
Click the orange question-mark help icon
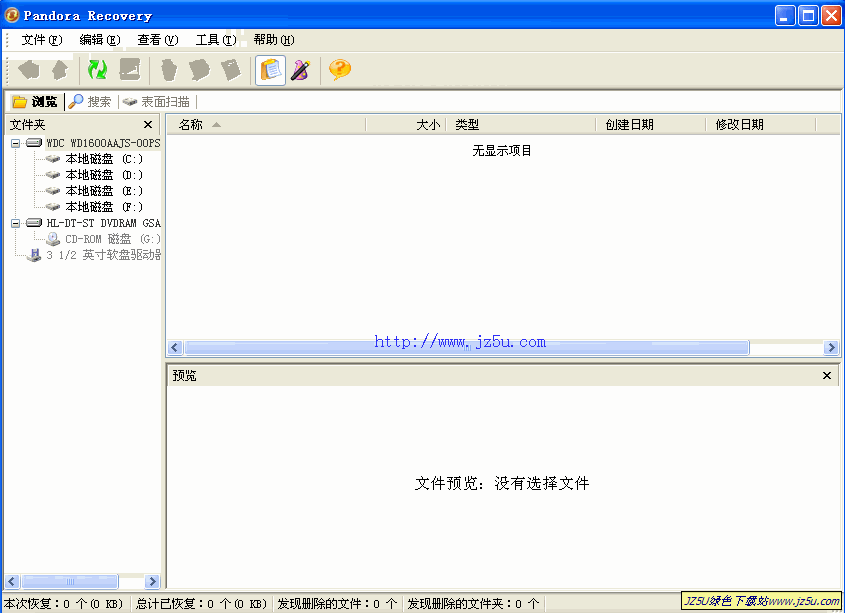pos(340,70)
